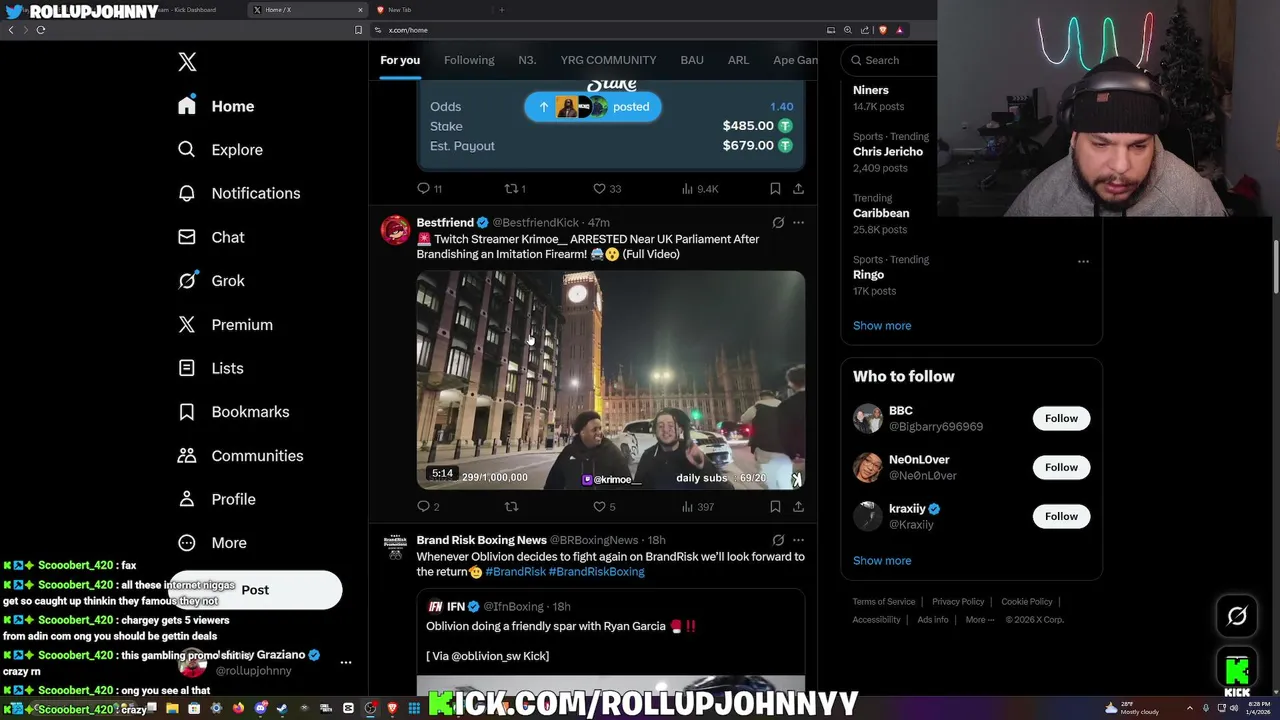Open Notifications in the sidebar

pyautogui.click(x=239, y=193)
